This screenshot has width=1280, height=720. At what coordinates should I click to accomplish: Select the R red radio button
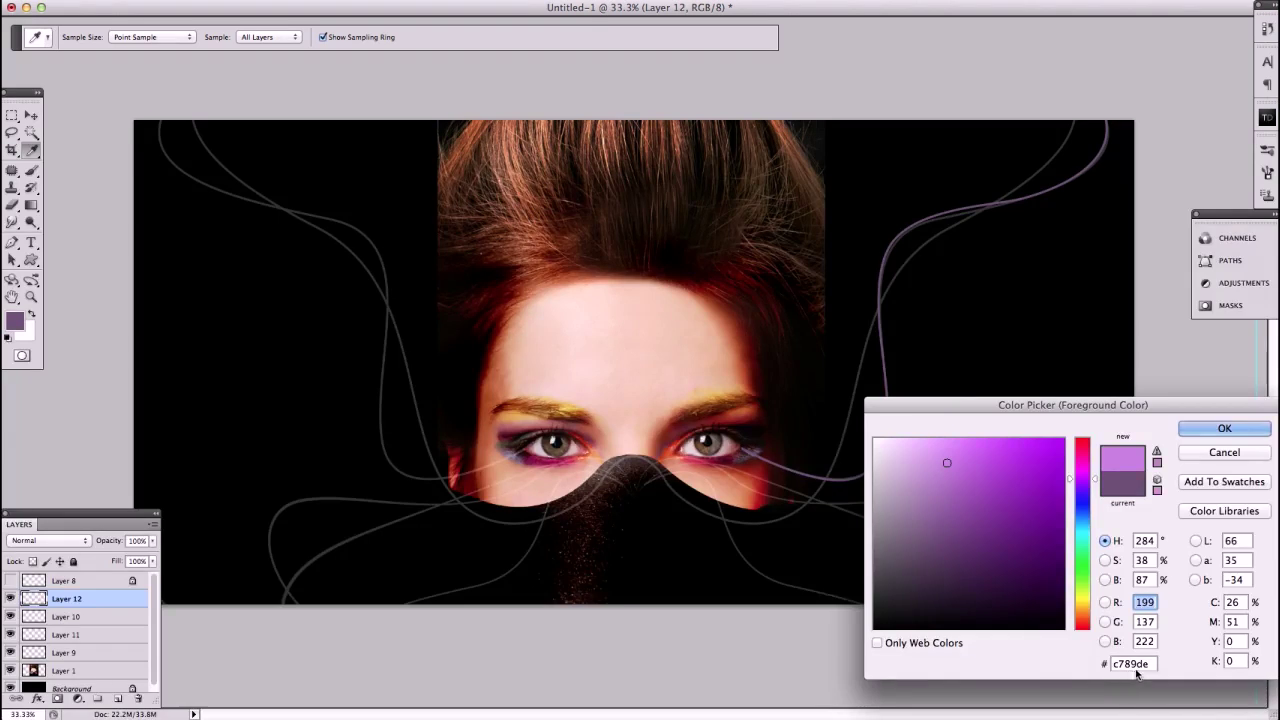point(1105,602)
